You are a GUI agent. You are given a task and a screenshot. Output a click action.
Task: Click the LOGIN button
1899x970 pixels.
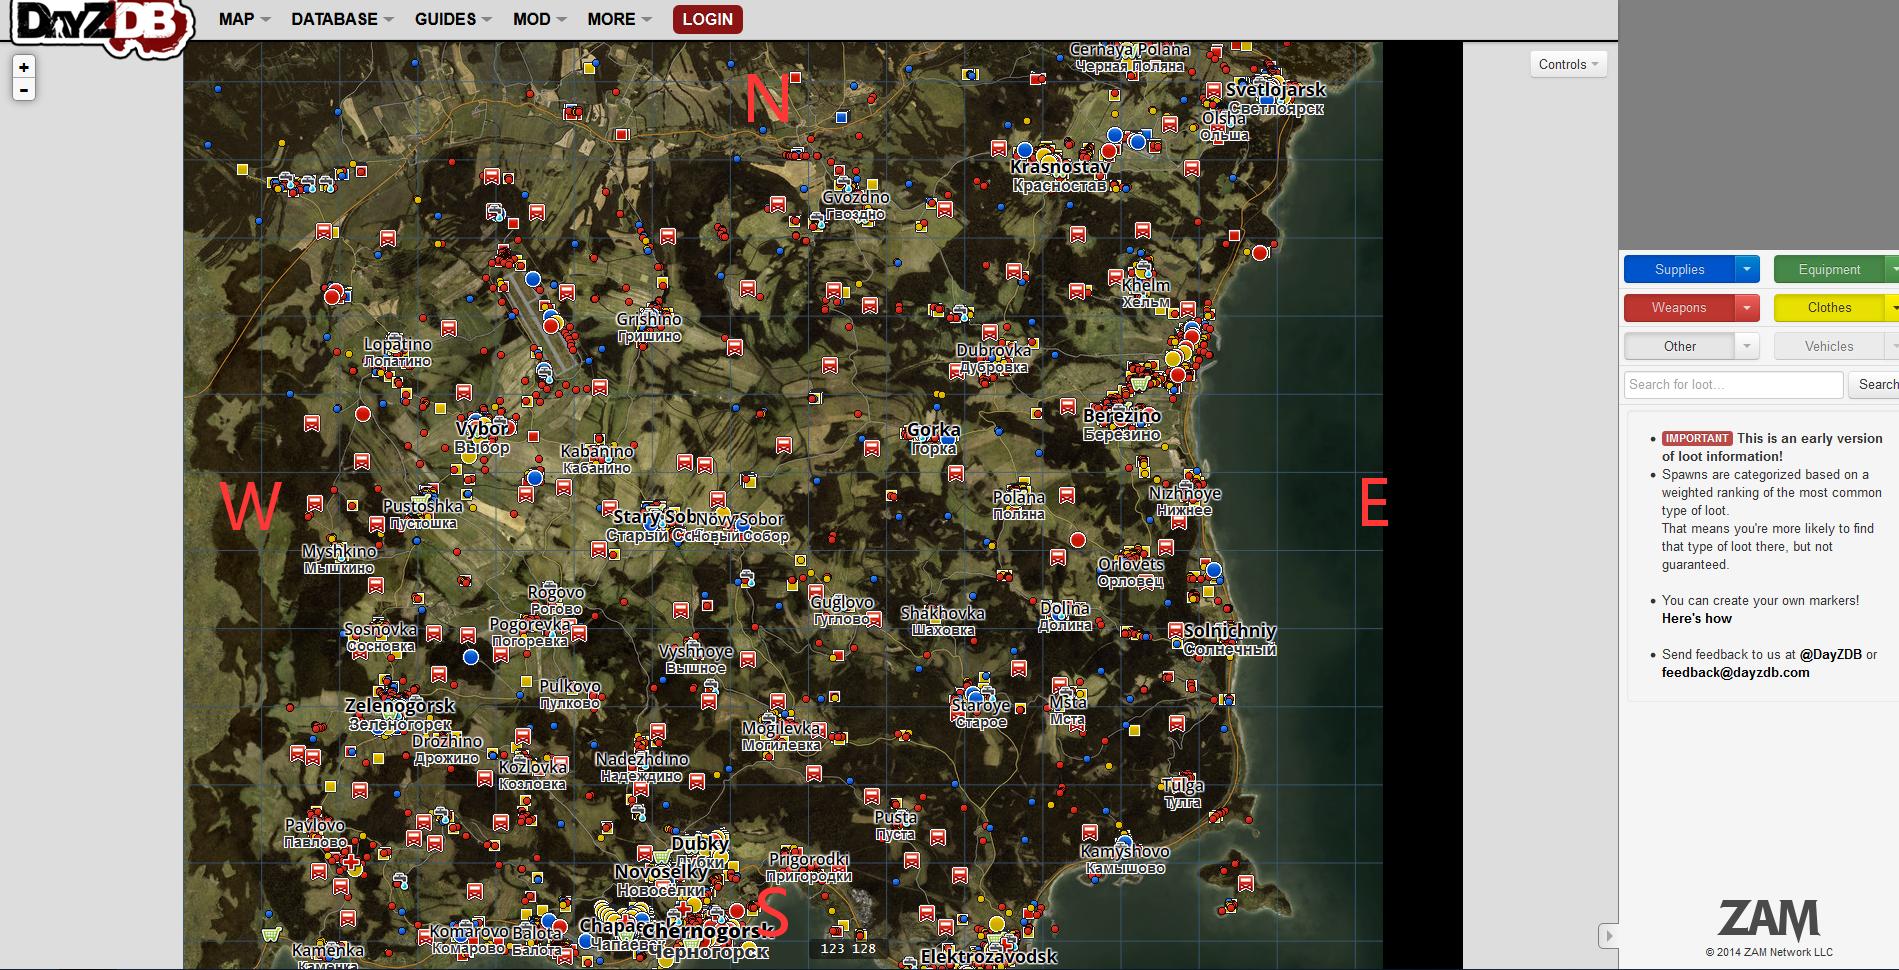point(708,19)
